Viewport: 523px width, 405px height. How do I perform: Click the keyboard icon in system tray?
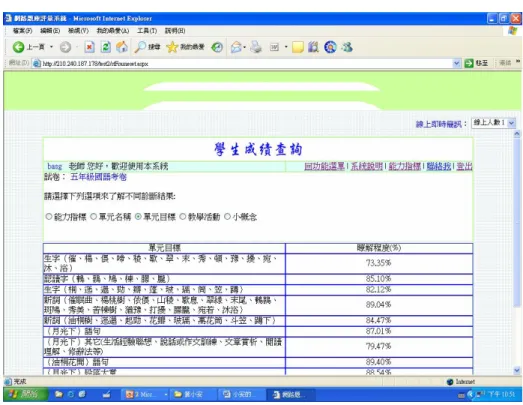tap(461, 395)
